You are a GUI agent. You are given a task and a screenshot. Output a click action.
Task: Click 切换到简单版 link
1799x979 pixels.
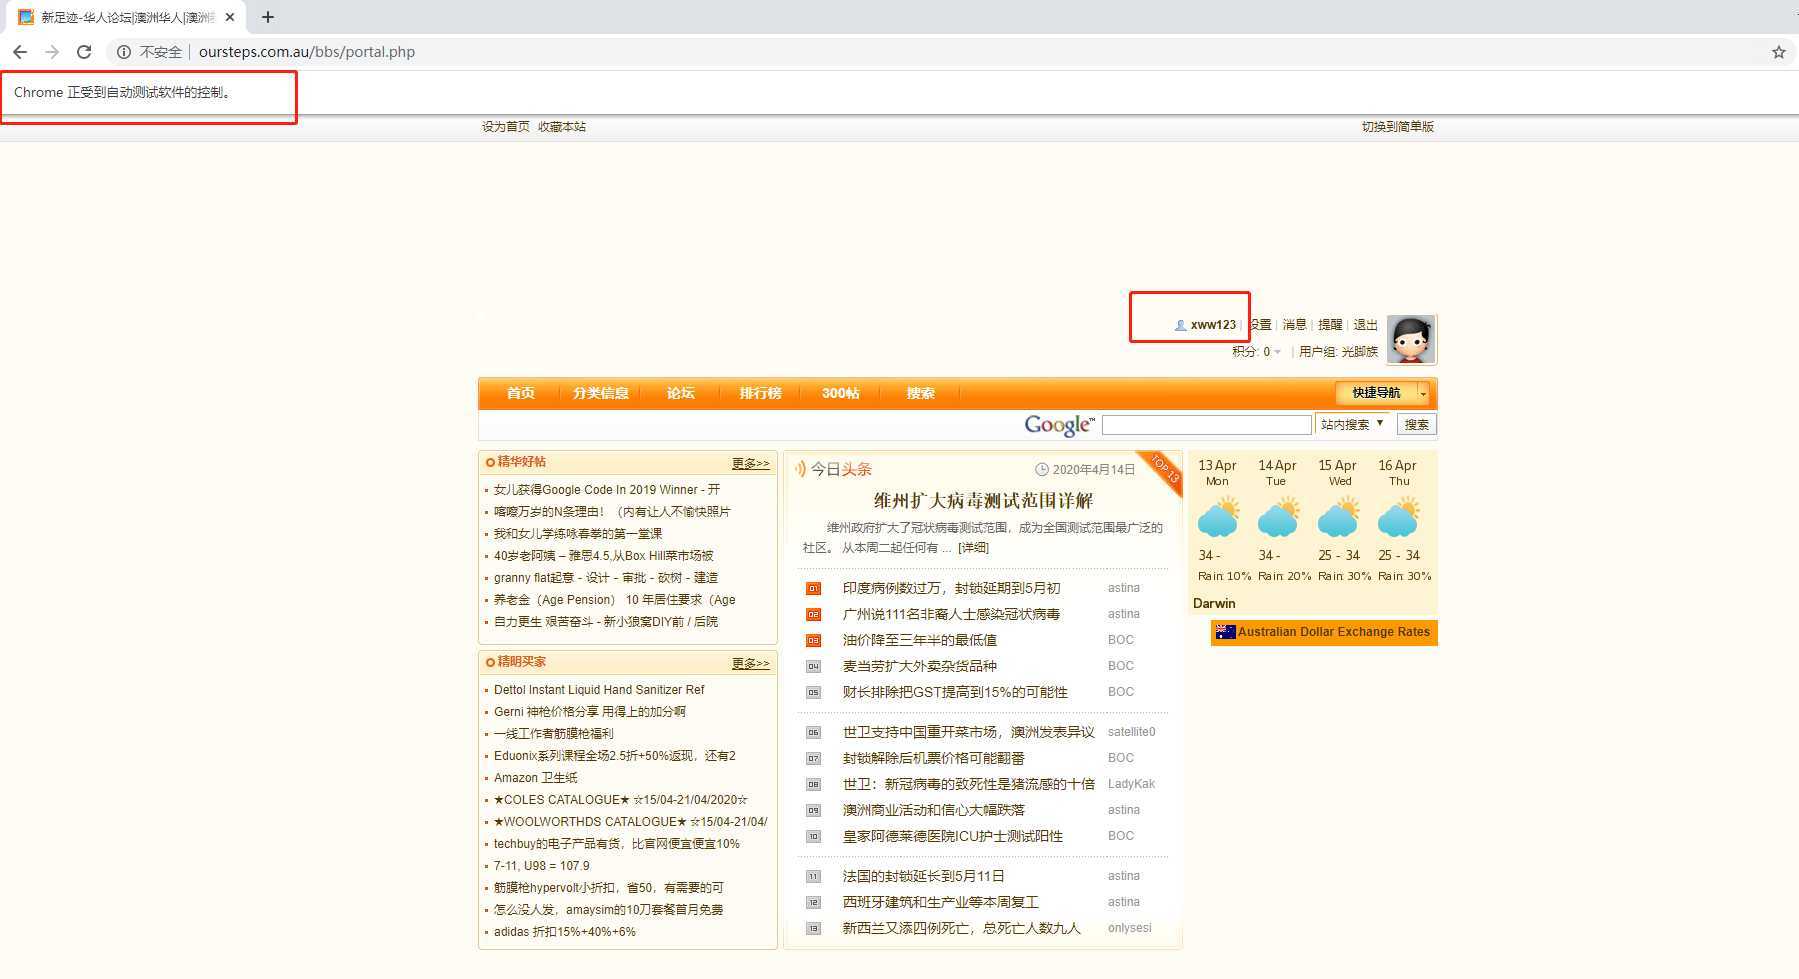pyautogui.click(x=1398, y=127)
